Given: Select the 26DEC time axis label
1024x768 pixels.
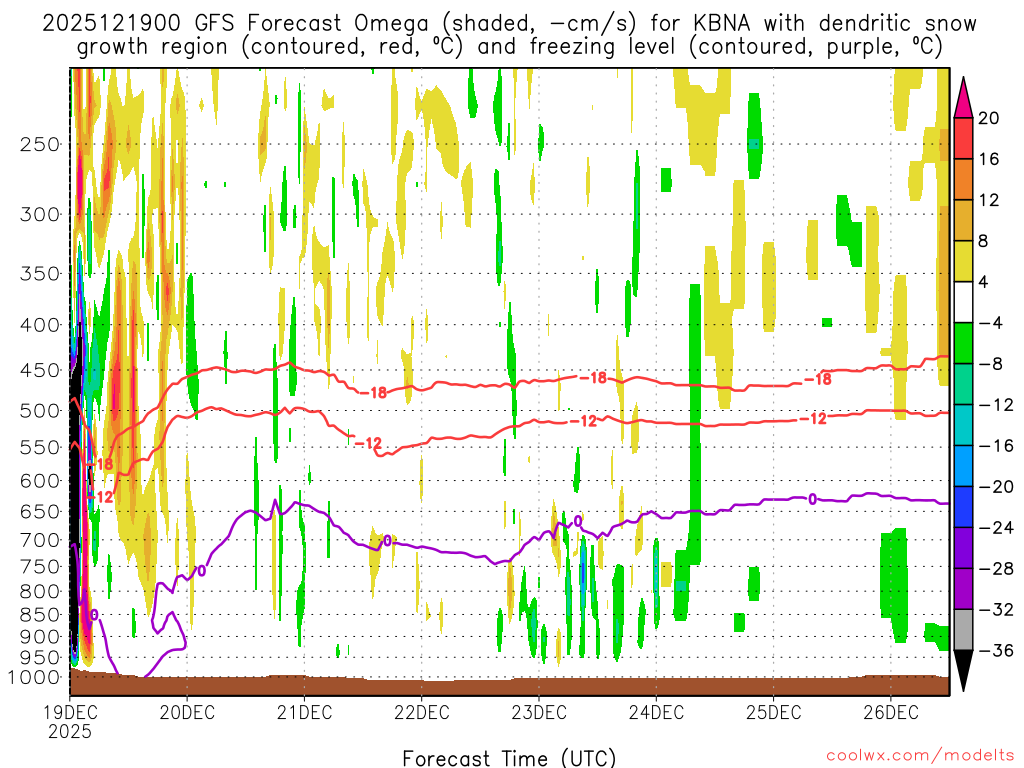Looking at the screenshot, I should (x=890, y=712).
